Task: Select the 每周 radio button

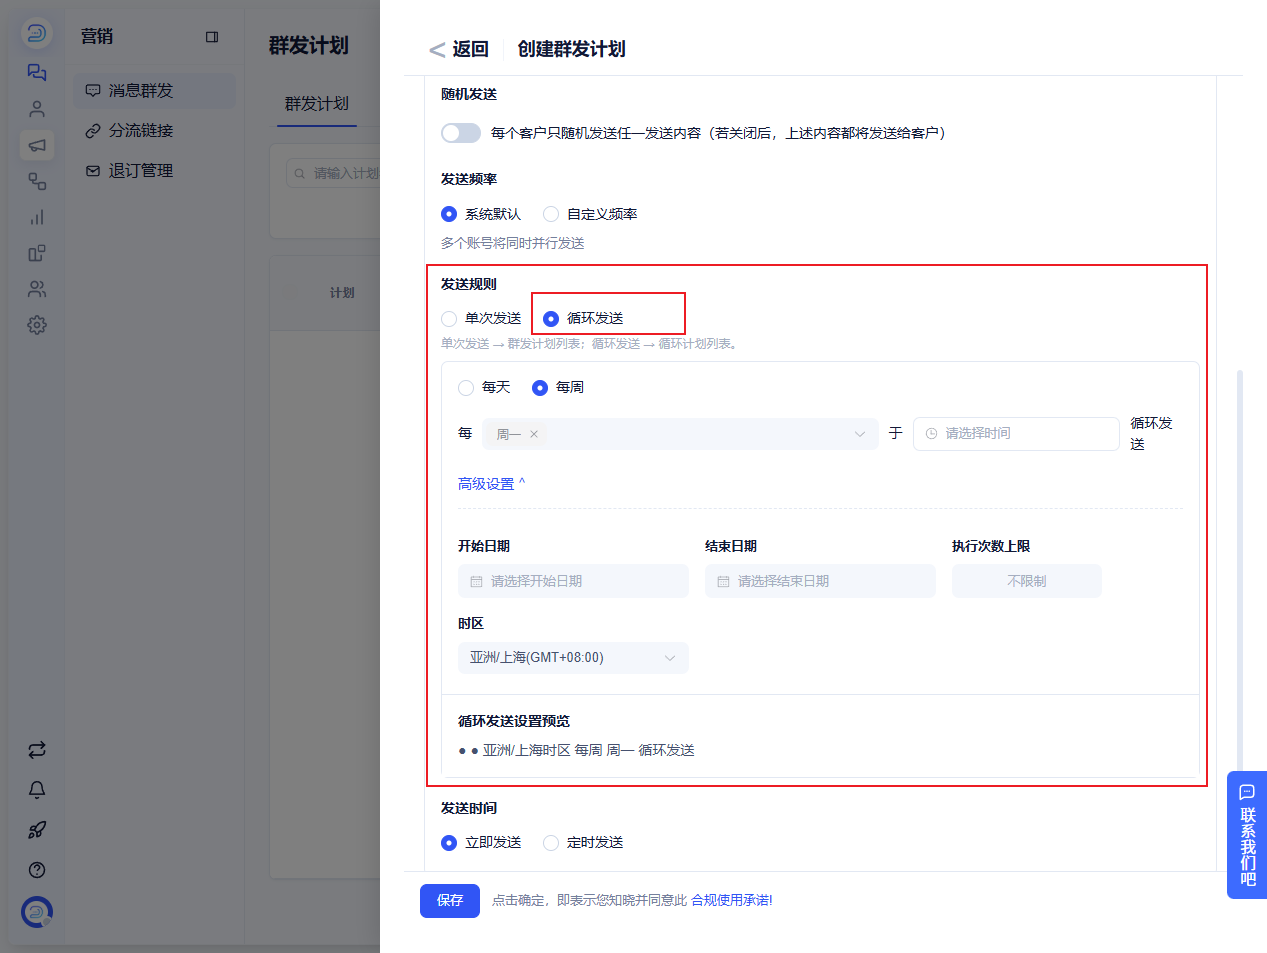Action: pos(540,388)
